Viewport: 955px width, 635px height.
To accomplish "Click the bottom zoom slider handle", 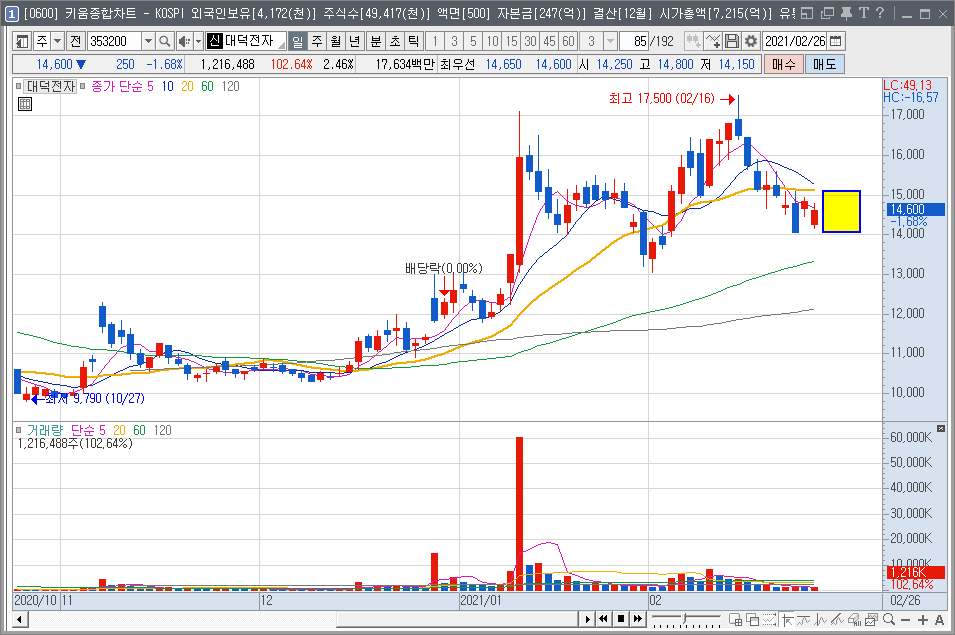I will click(685, 619).
